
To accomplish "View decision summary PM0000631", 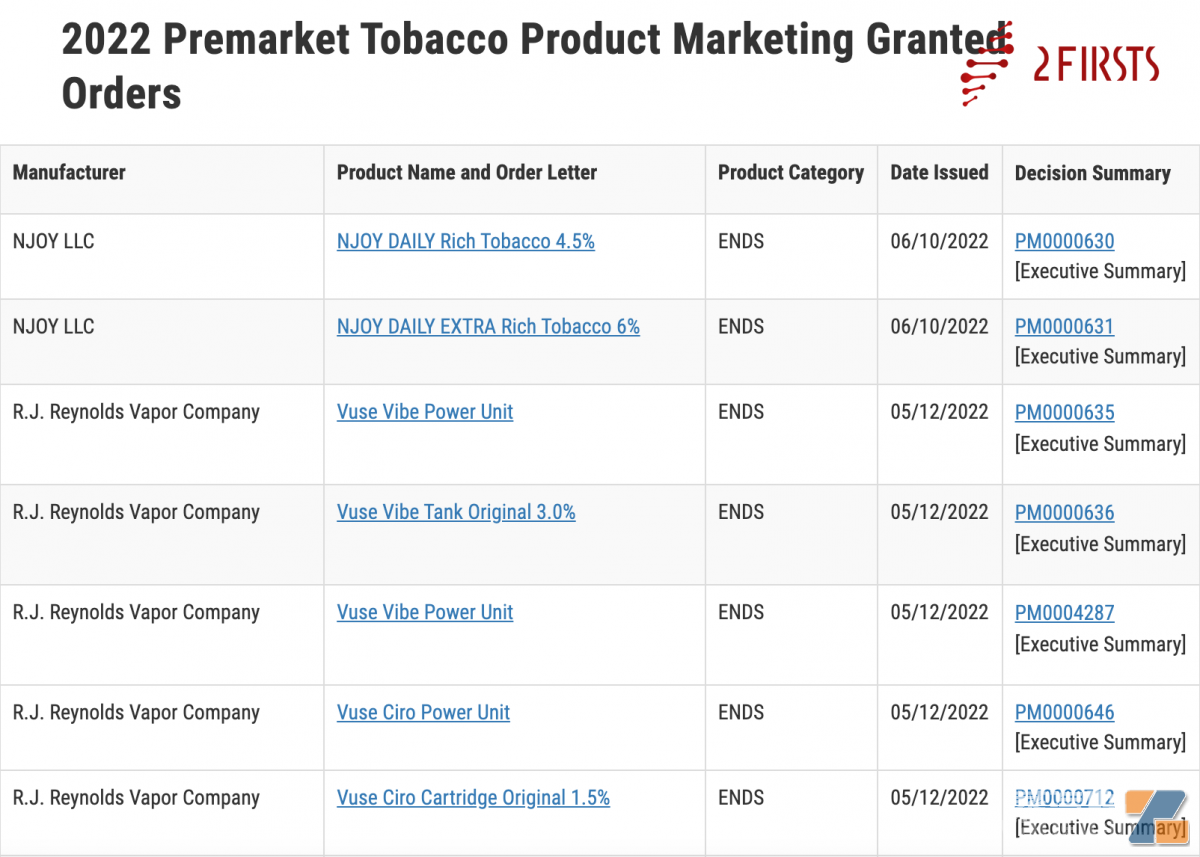I will 1064,327.
